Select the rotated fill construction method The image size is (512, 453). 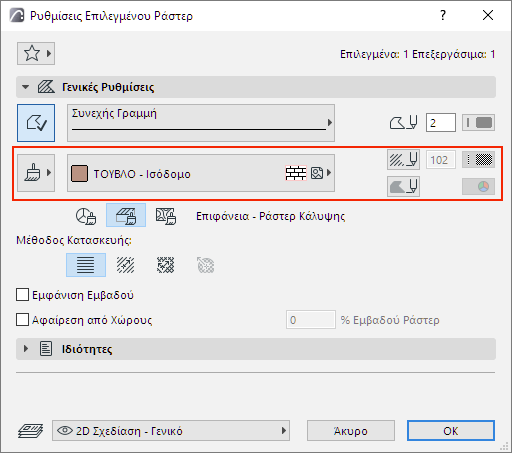(x=126, y=265)
